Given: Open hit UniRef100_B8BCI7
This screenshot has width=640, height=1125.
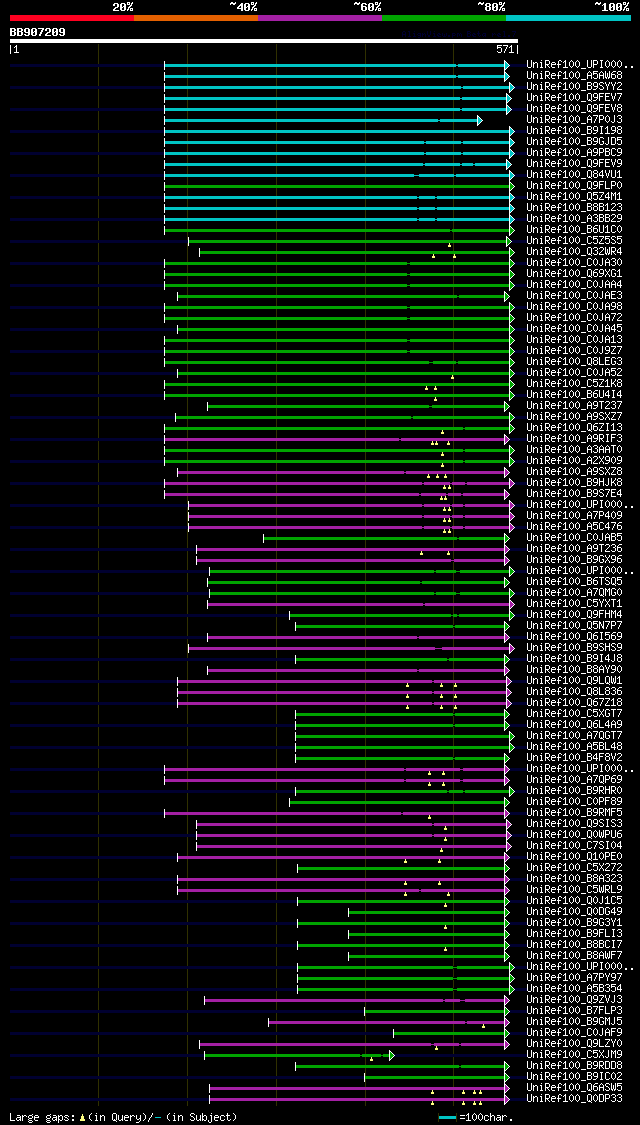Looking at the screenshot, I should 575,945.
